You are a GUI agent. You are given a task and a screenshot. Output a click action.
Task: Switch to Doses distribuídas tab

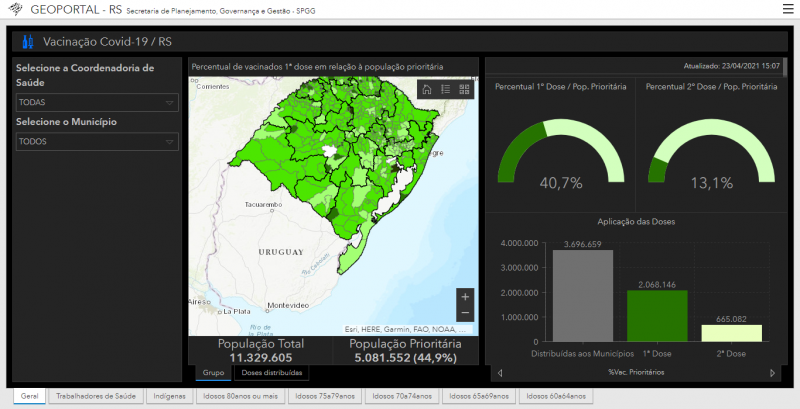[271, 373]
